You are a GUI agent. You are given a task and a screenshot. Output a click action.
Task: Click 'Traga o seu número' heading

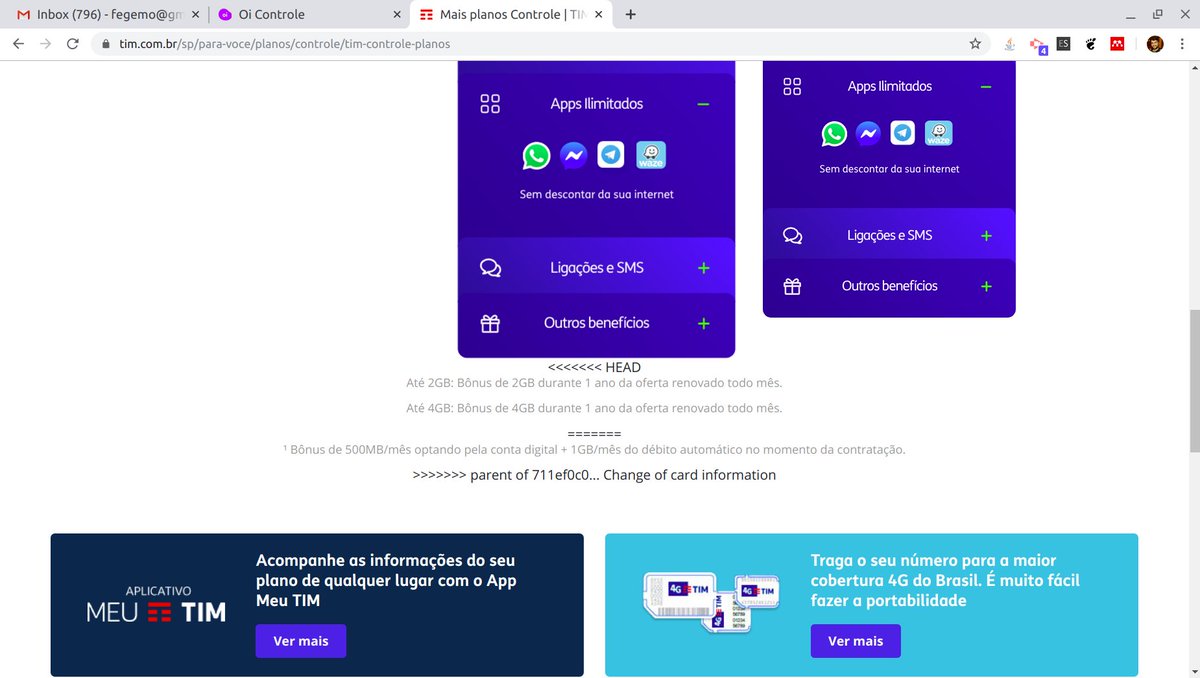[x=945, y=580]
